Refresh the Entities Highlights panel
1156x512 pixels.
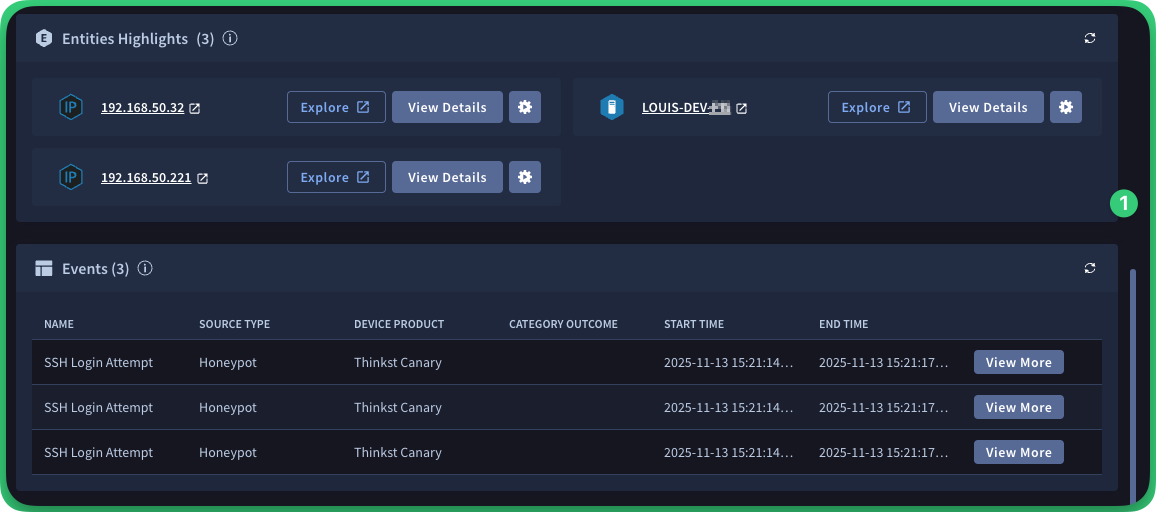[x=1090, y=39]
